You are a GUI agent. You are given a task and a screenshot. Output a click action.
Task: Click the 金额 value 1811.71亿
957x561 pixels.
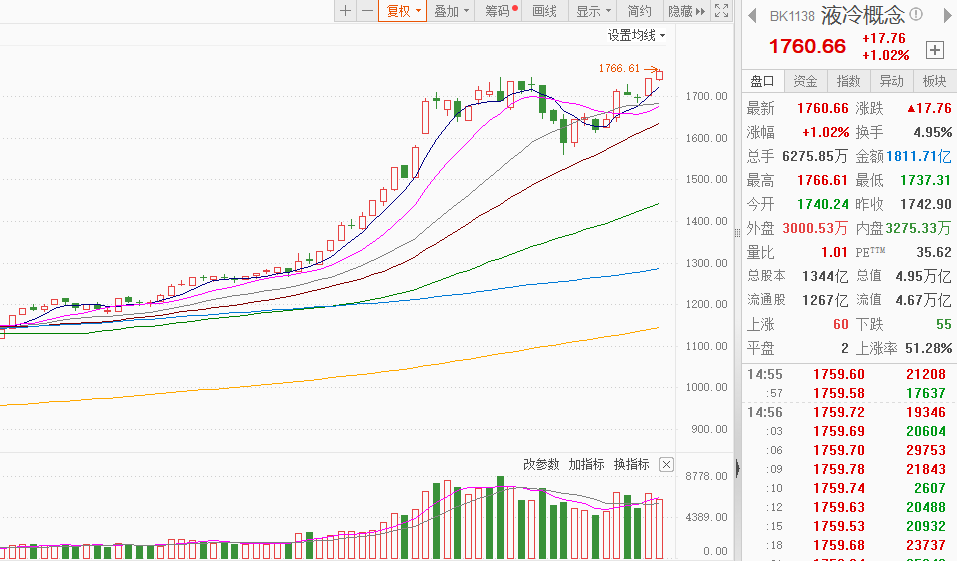[x=919, y=156]
